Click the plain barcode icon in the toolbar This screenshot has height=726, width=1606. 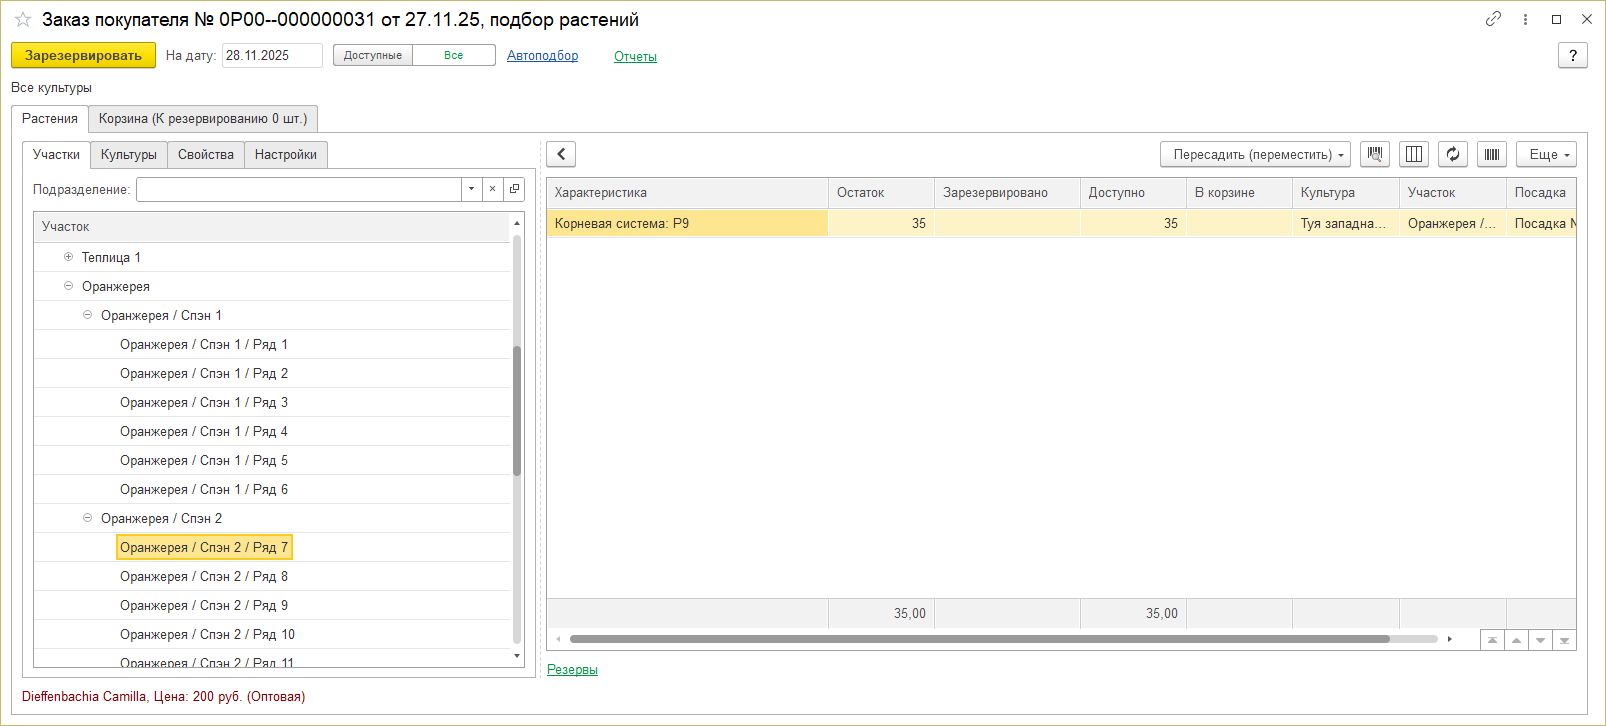click(x=1492, y=154)
